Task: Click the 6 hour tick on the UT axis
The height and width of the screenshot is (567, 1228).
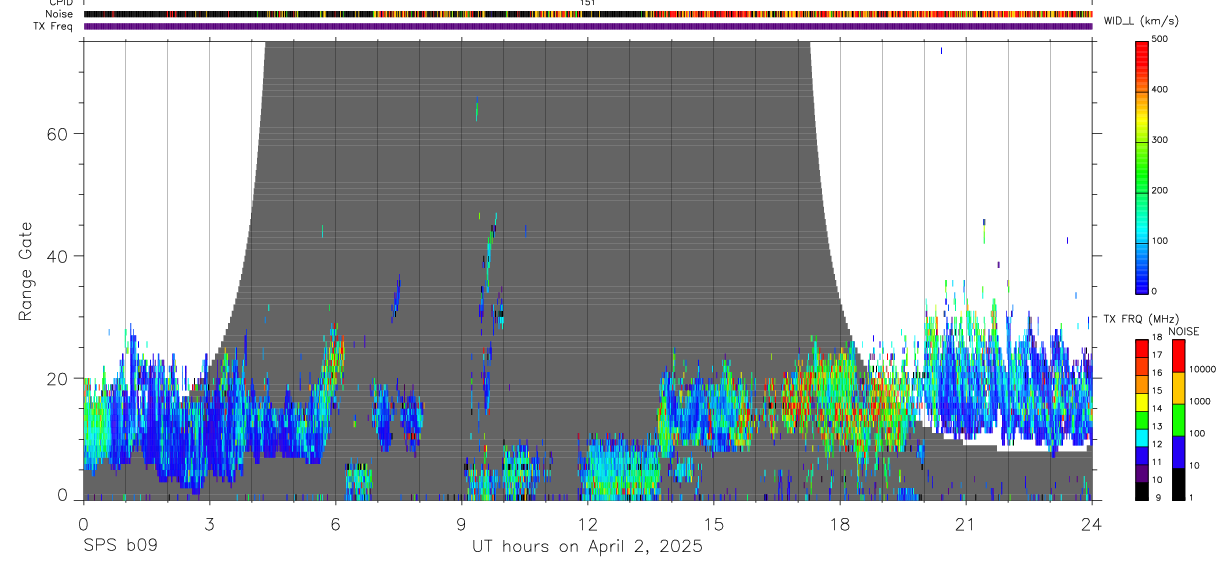Action: tap(335, 524)
